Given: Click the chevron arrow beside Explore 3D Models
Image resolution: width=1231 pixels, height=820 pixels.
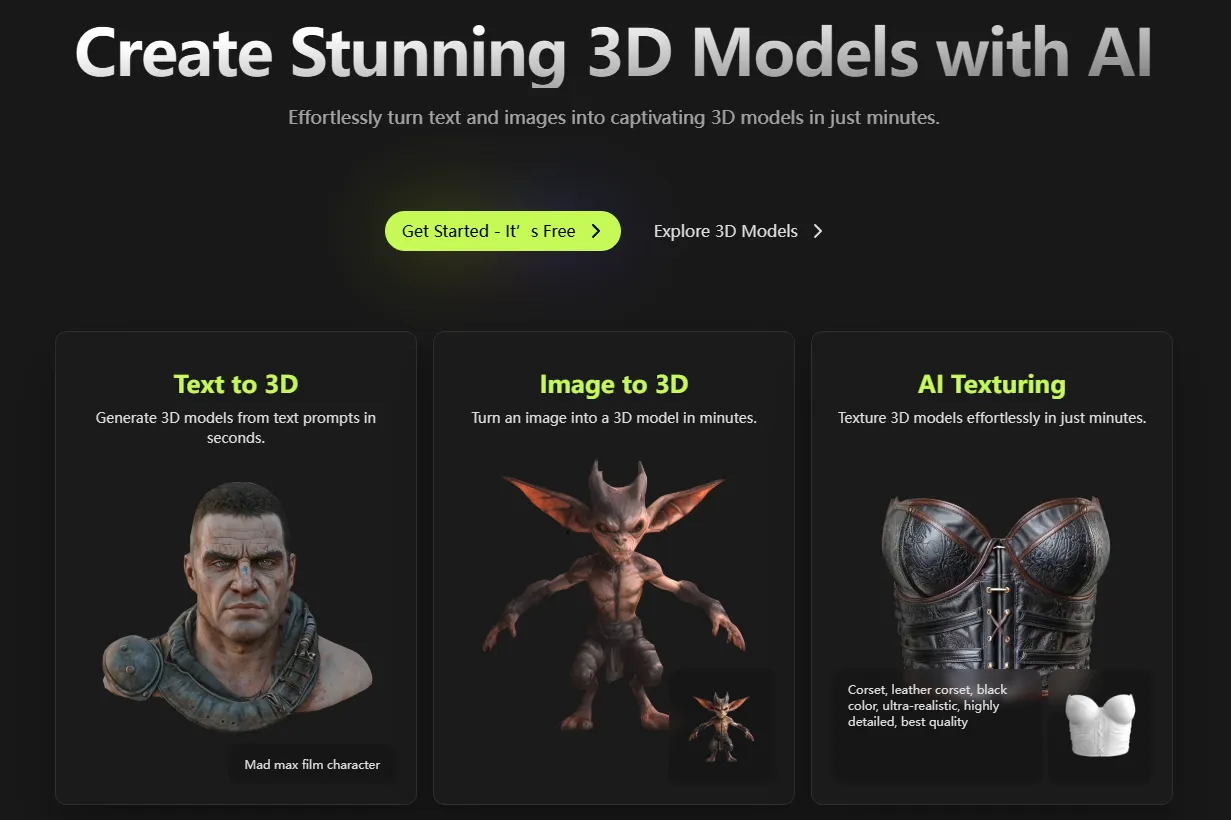Looking at the screenshot, I should [818, 231].
